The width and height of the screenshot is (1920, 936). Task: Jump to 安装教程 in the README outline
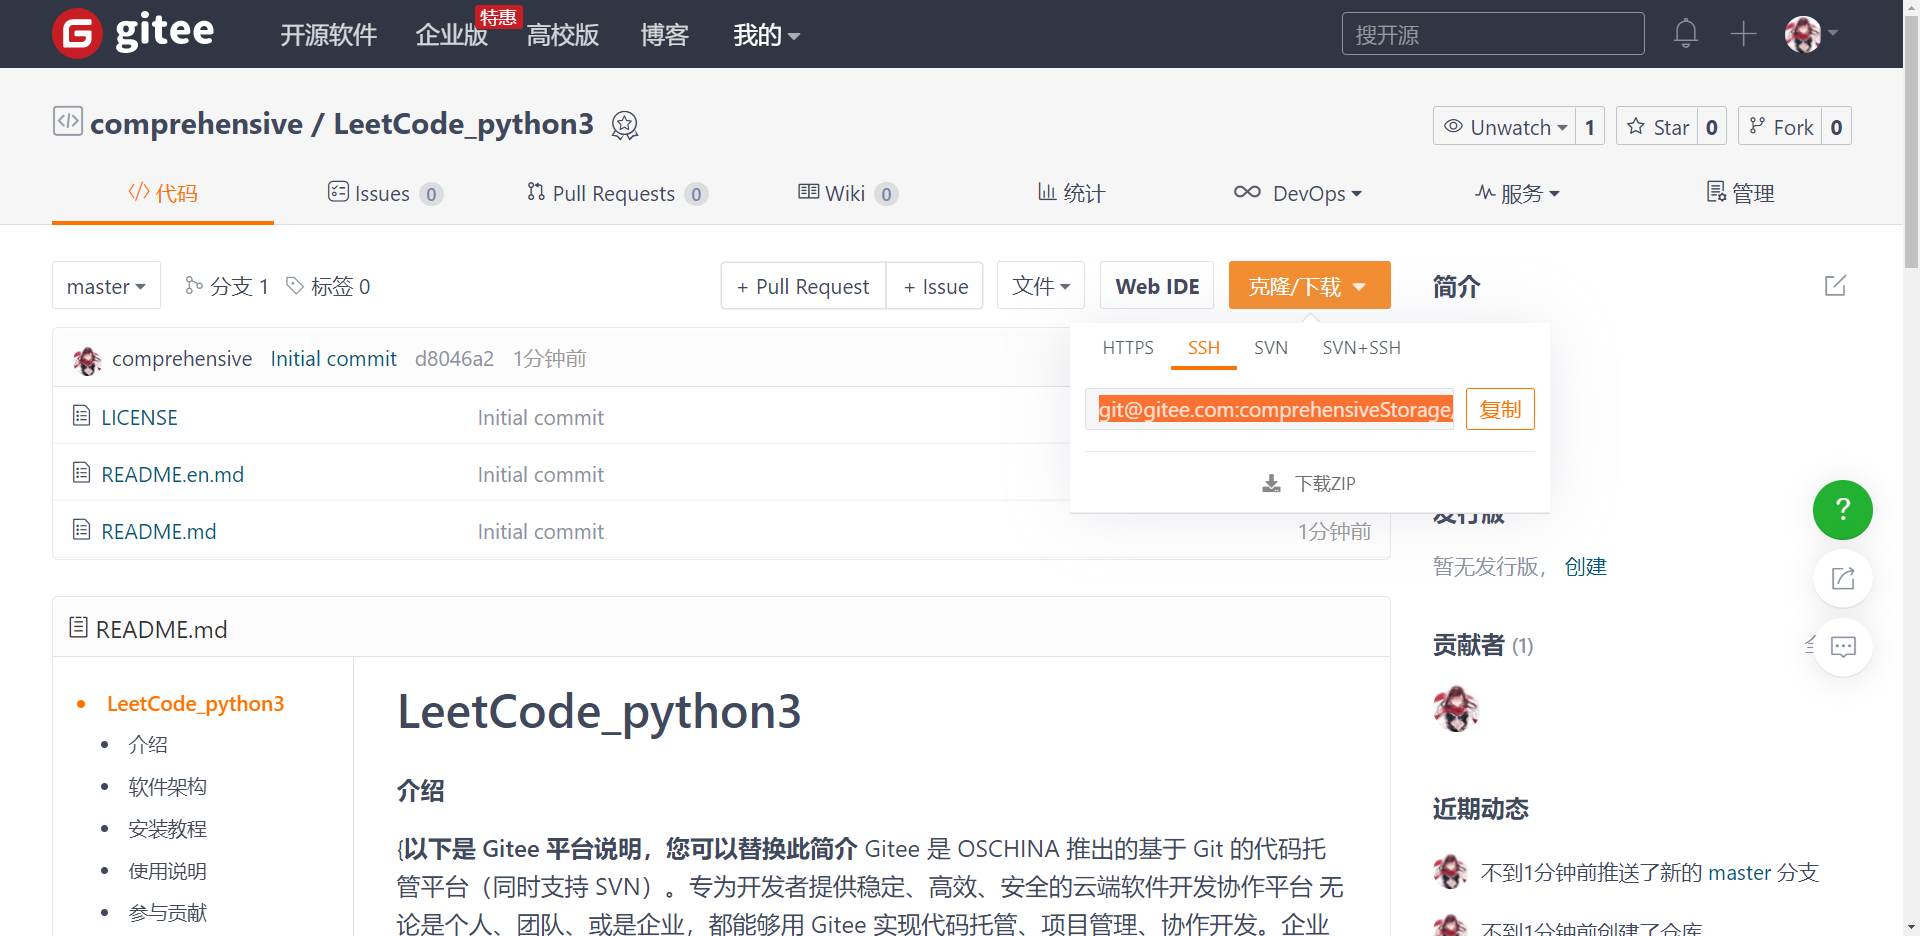[x=168, y=829]
